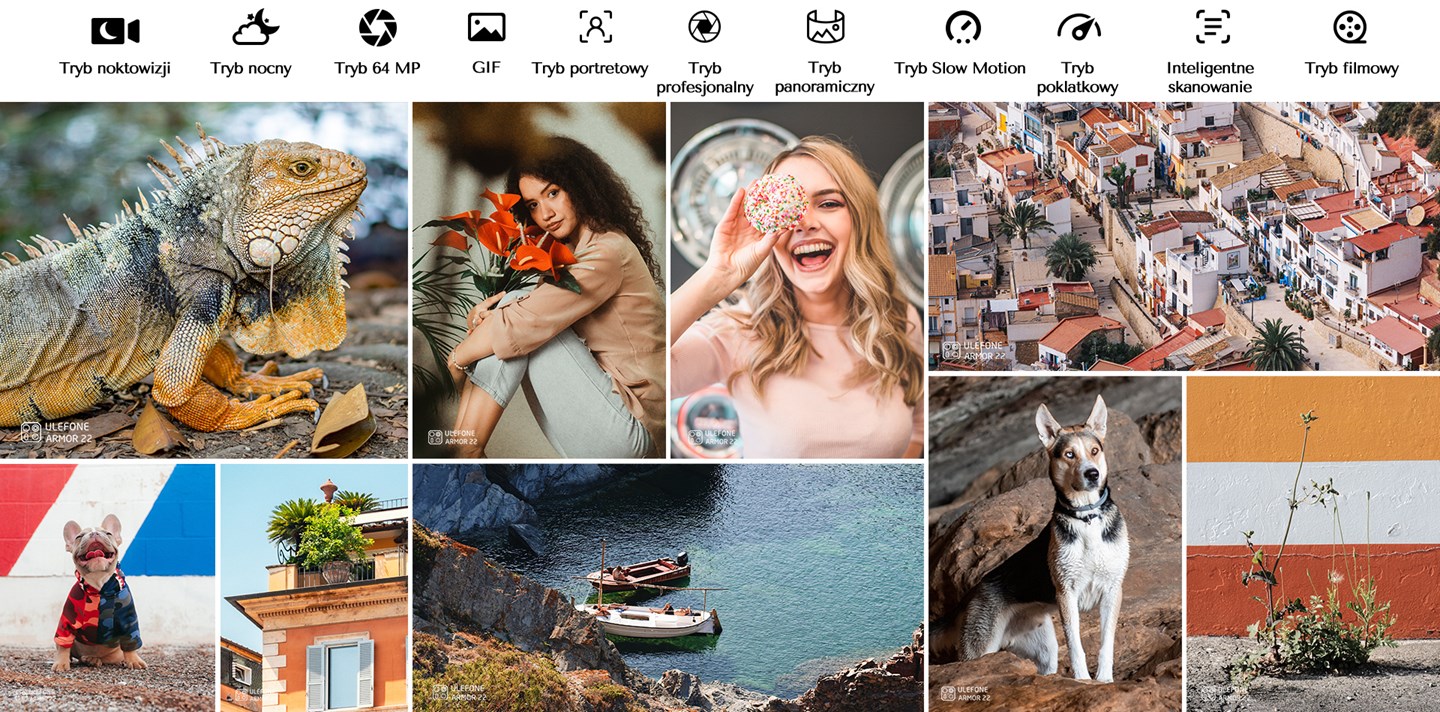Select the Tryb Slow Motion gauge icon

[x=962, y=28]
